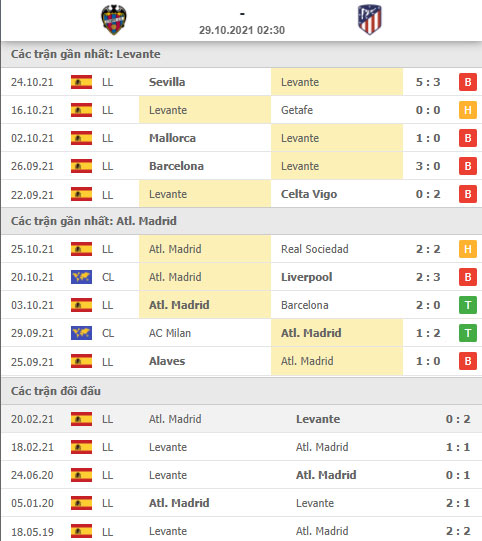Open the 20.02.21 Atl. Madrid vs Levante row
This screenshot has width=482, height=541.
(242, 419)
